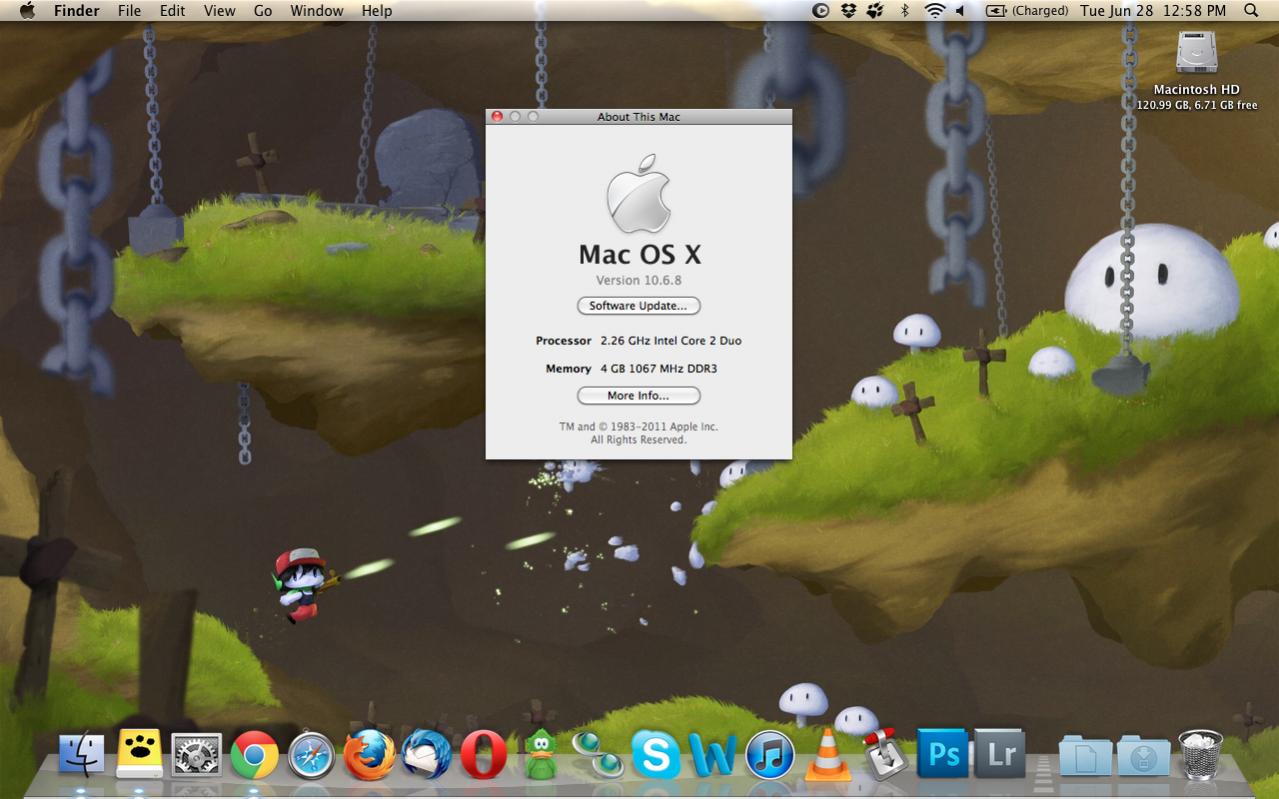Launch Skype from the dock
Viewport: 1279px width, 799px height.
tap(656, 755)
